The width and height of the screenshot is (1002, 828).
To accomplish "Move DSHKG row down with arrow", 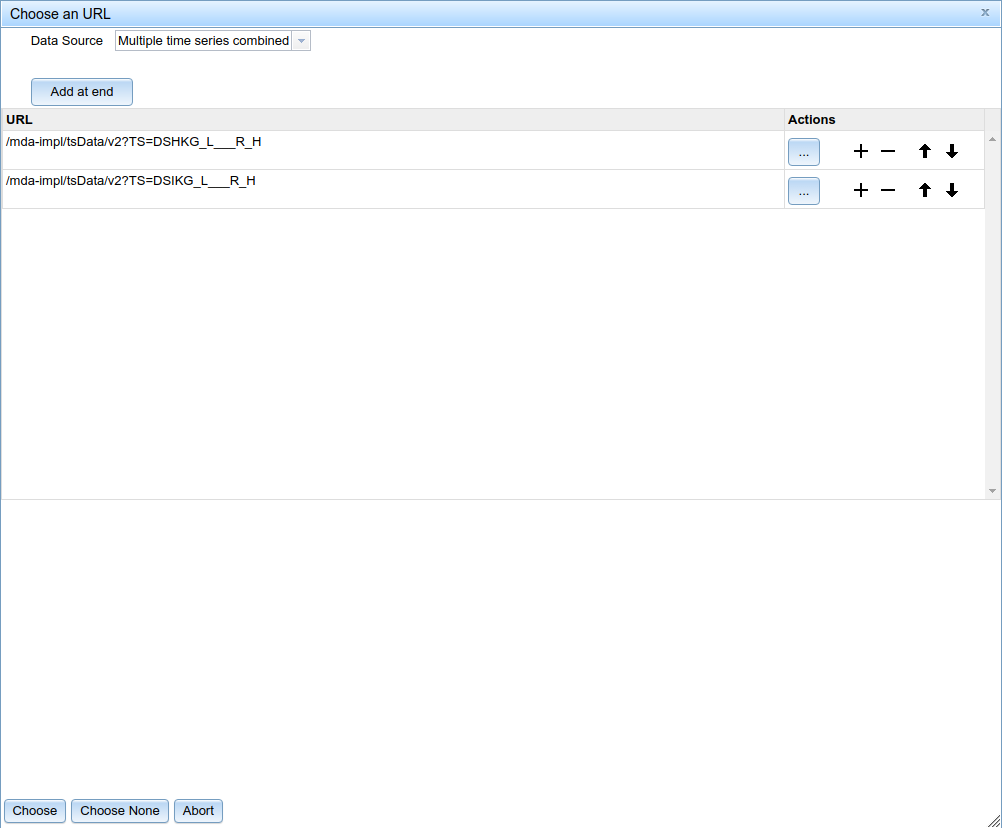I will click(952, 152).
